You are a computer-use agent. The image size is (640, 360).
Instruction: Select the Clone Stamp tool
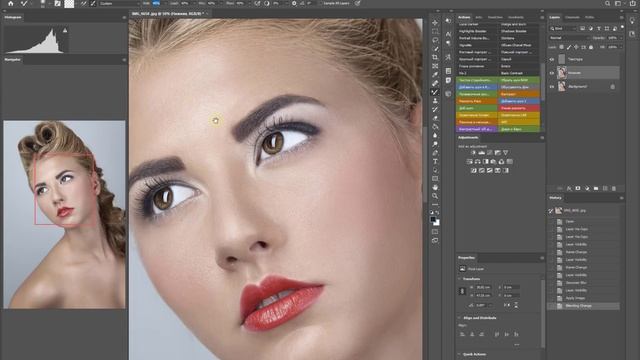pyautogui.click(x=435, y=100)
